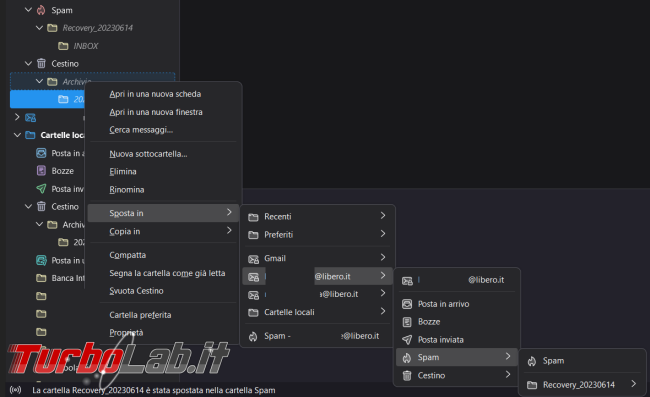Choose Cerca messaggi... from the context menu

coord(141,130)
